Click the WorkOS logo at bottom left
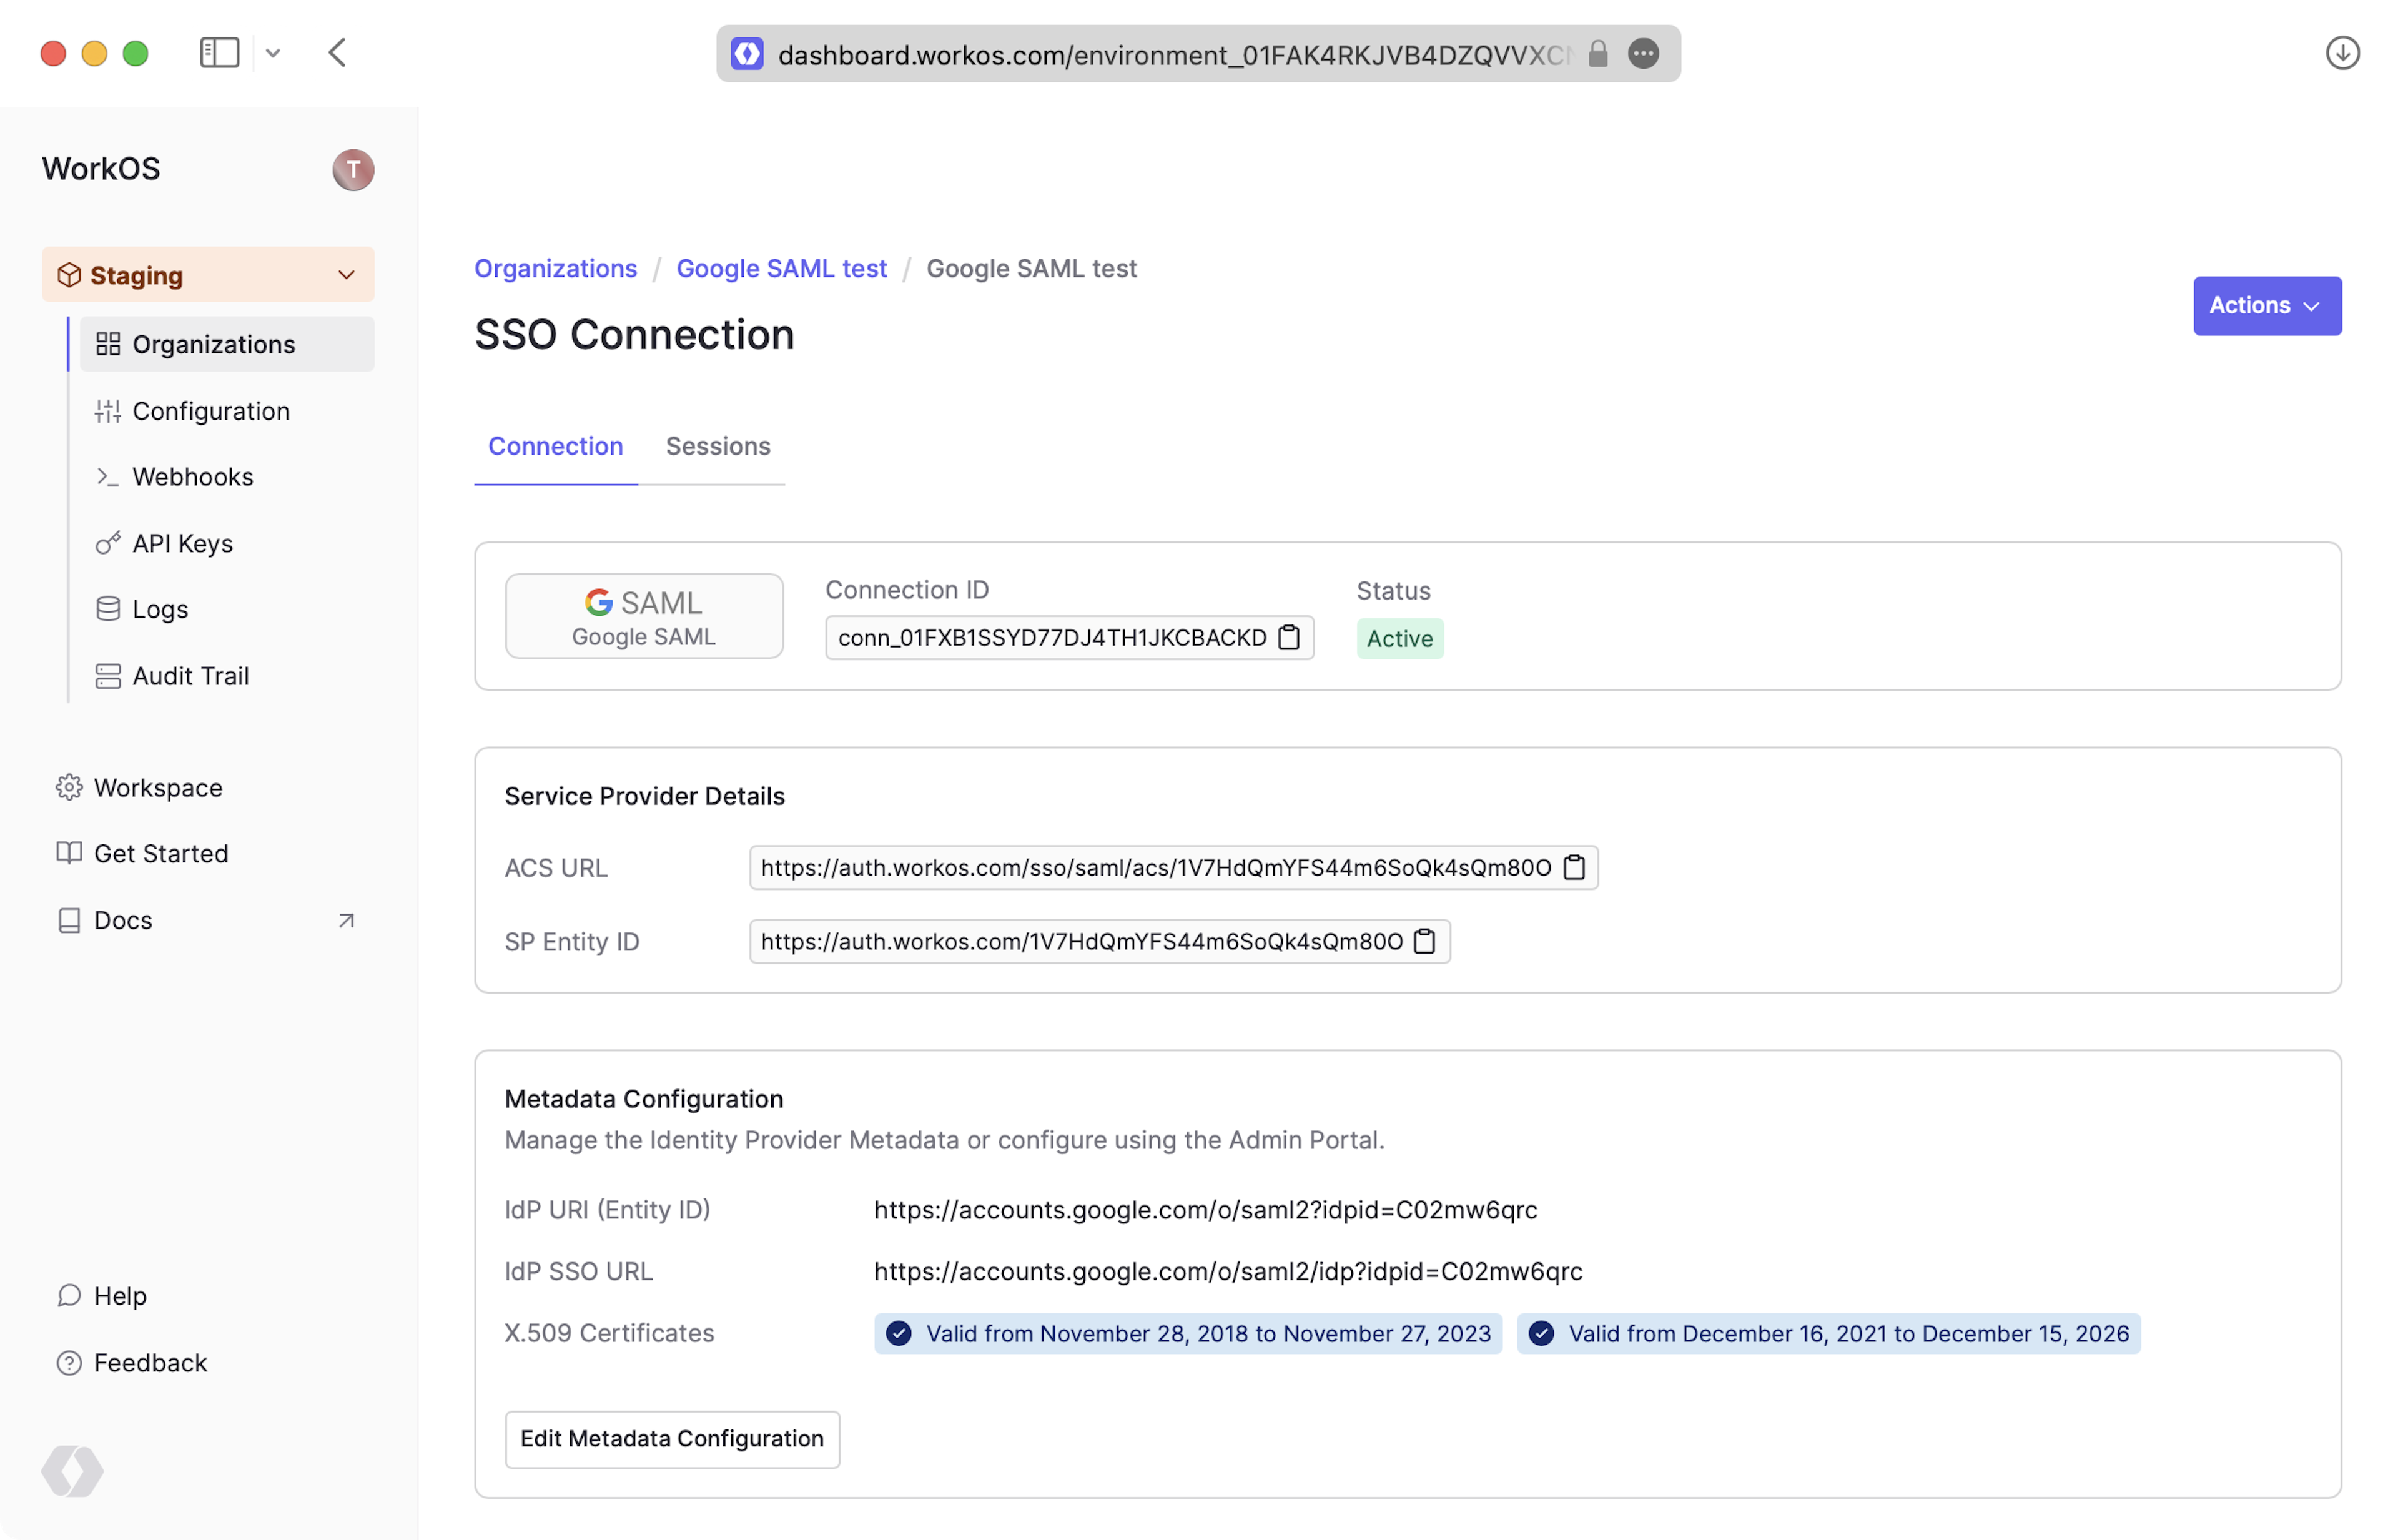Screen dimensions: 2398x1540 tap(72, 1471)
